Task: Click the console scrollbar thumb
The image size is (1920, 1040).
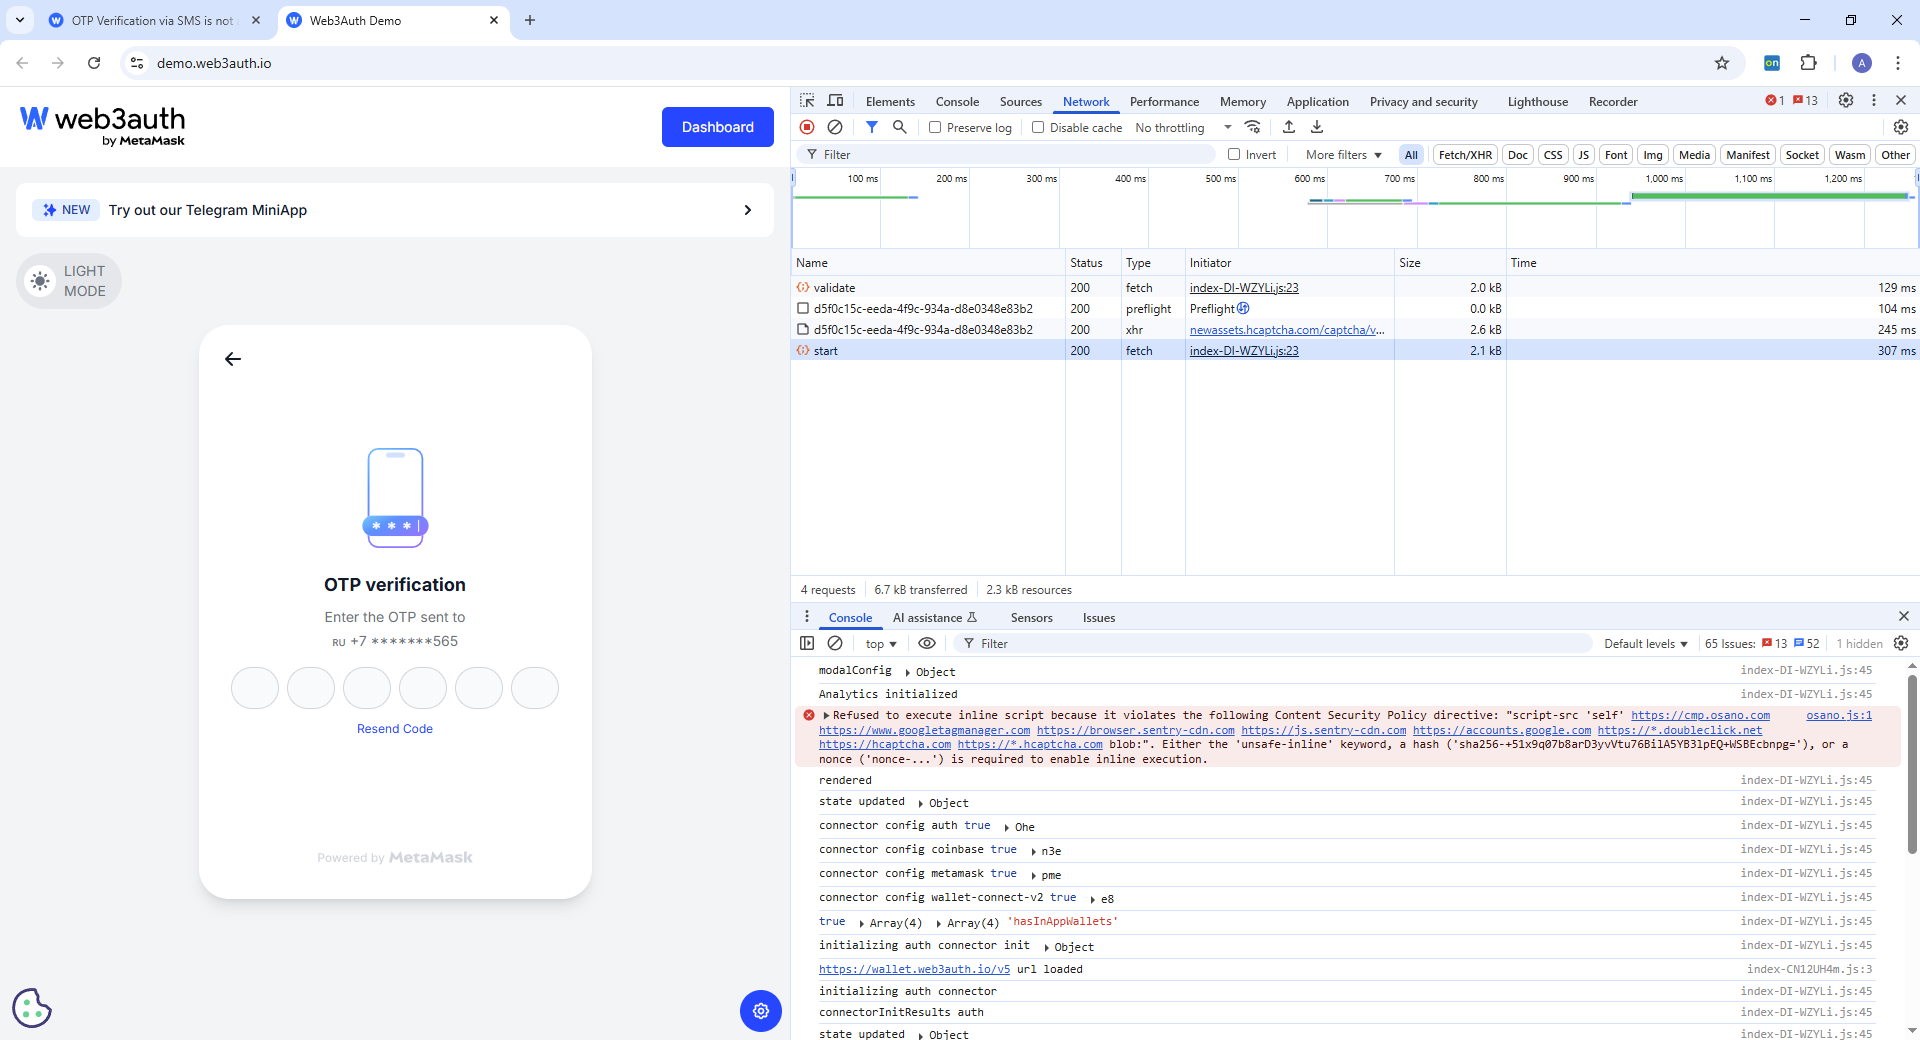Action: pos(1912,763)
